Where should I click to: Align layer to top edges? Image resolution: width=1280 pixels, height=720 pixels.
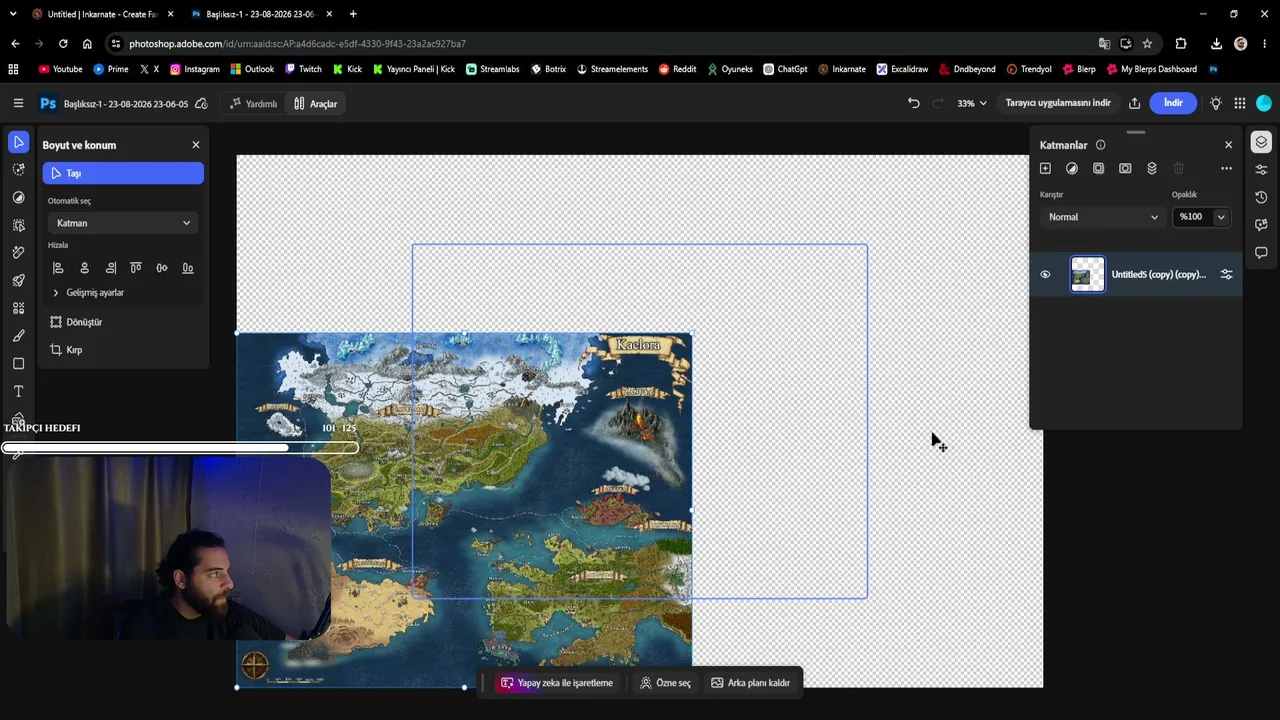[136, 268]
